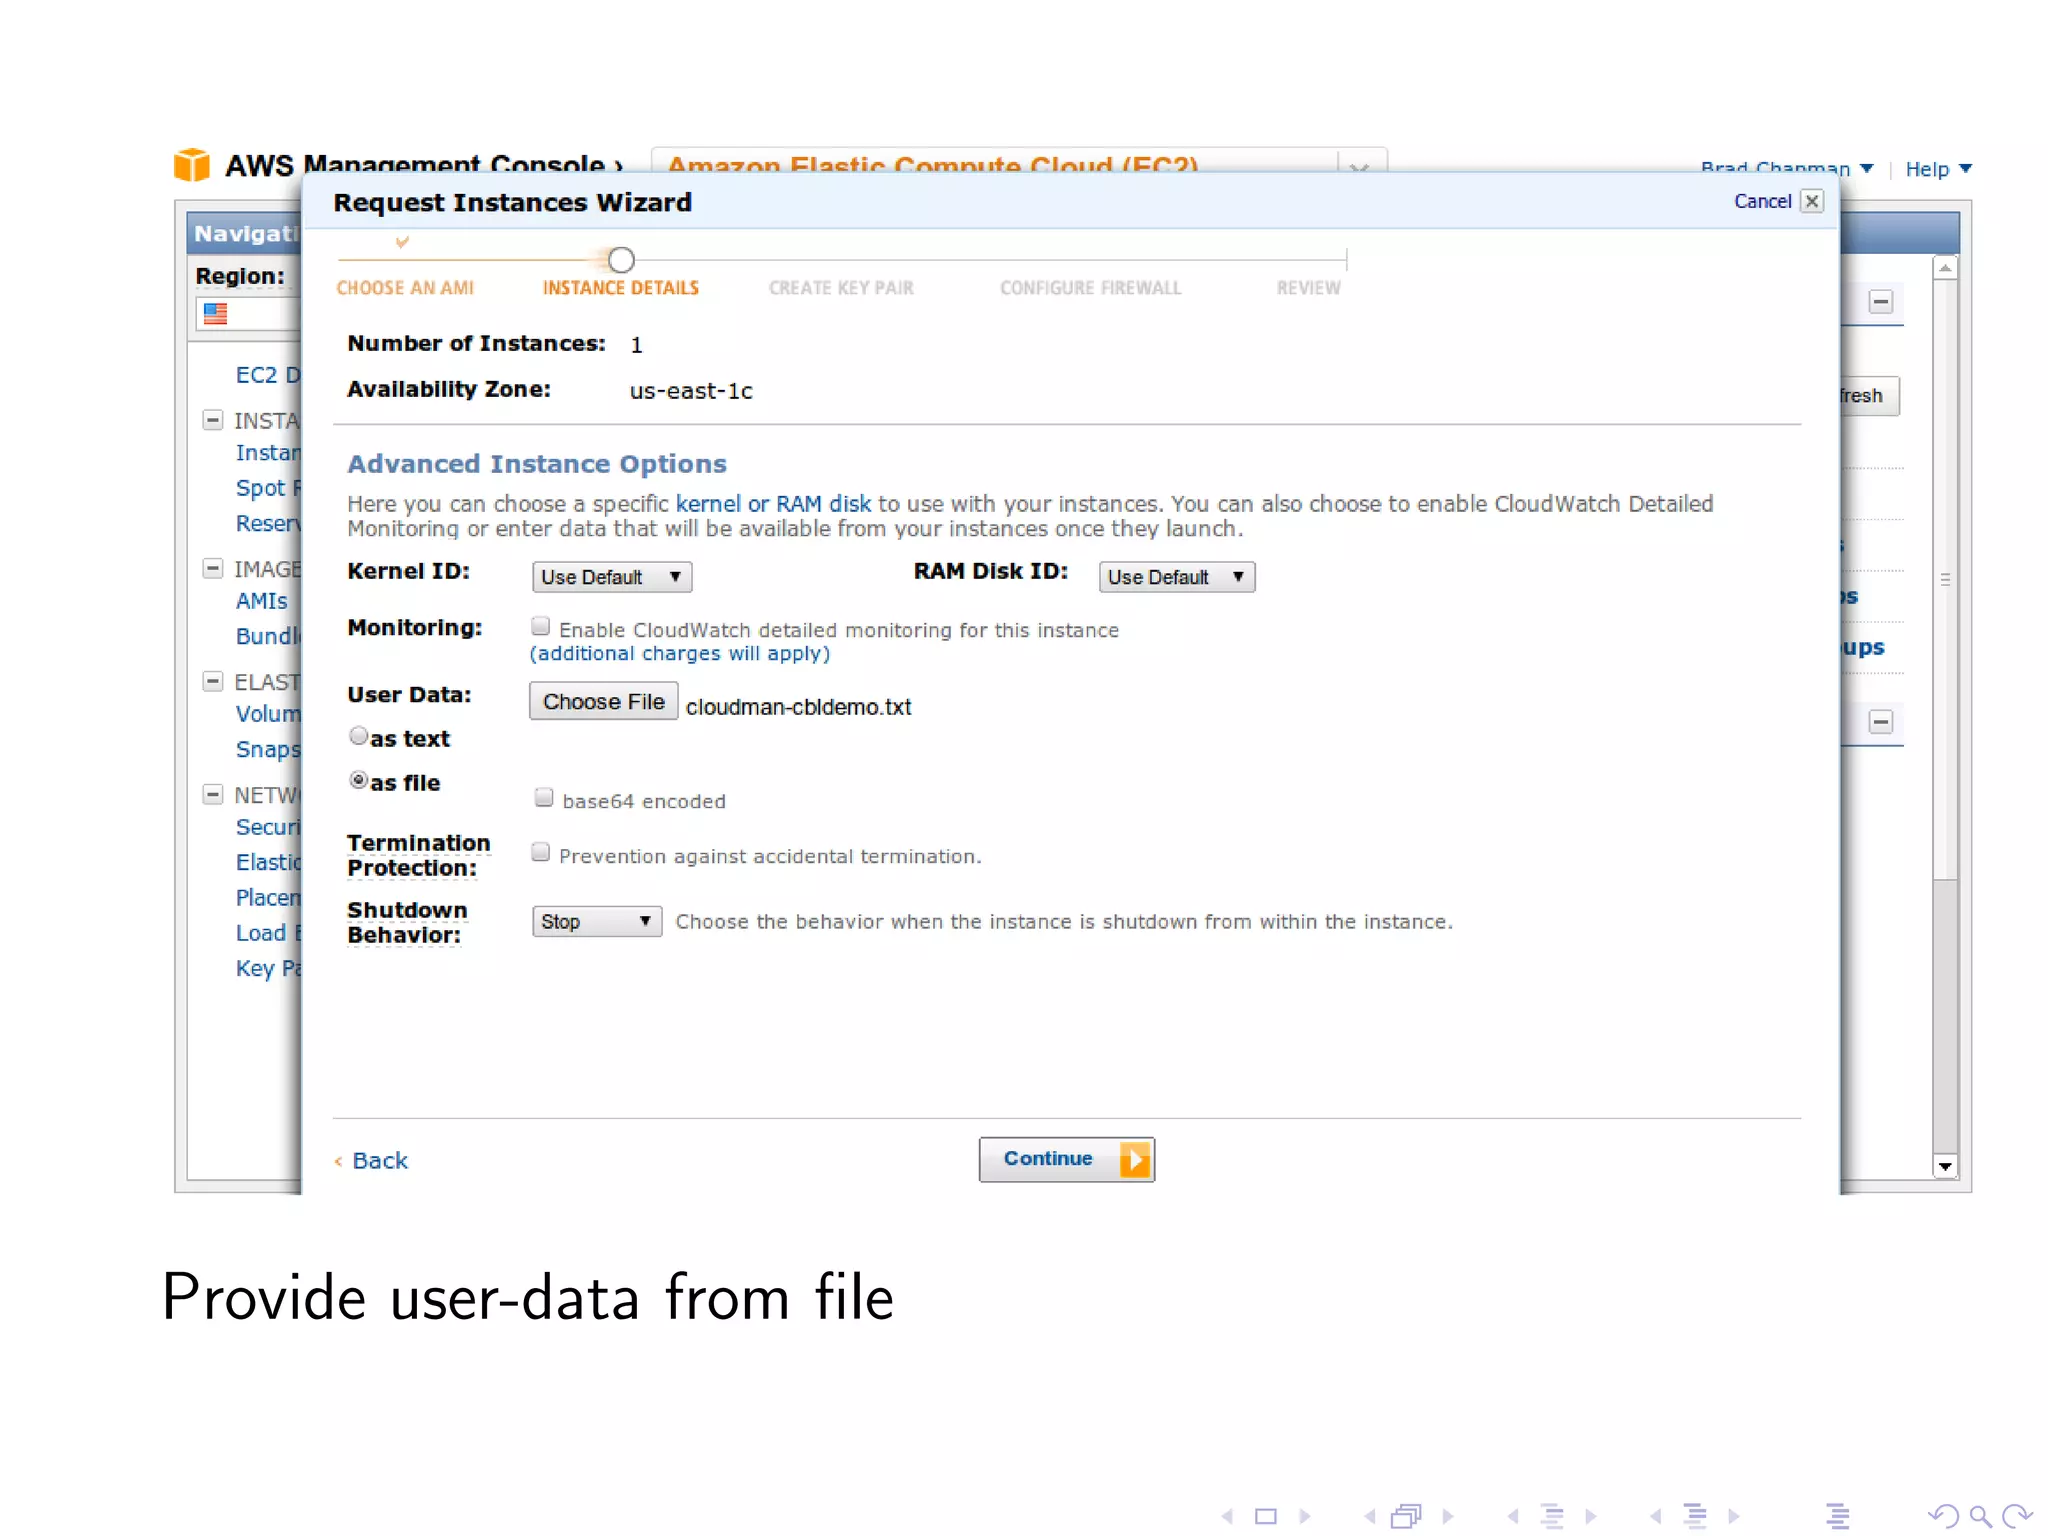Enable termination protection checkbox
Screen dimensions: 2048x1536
[x=540, y=853]
